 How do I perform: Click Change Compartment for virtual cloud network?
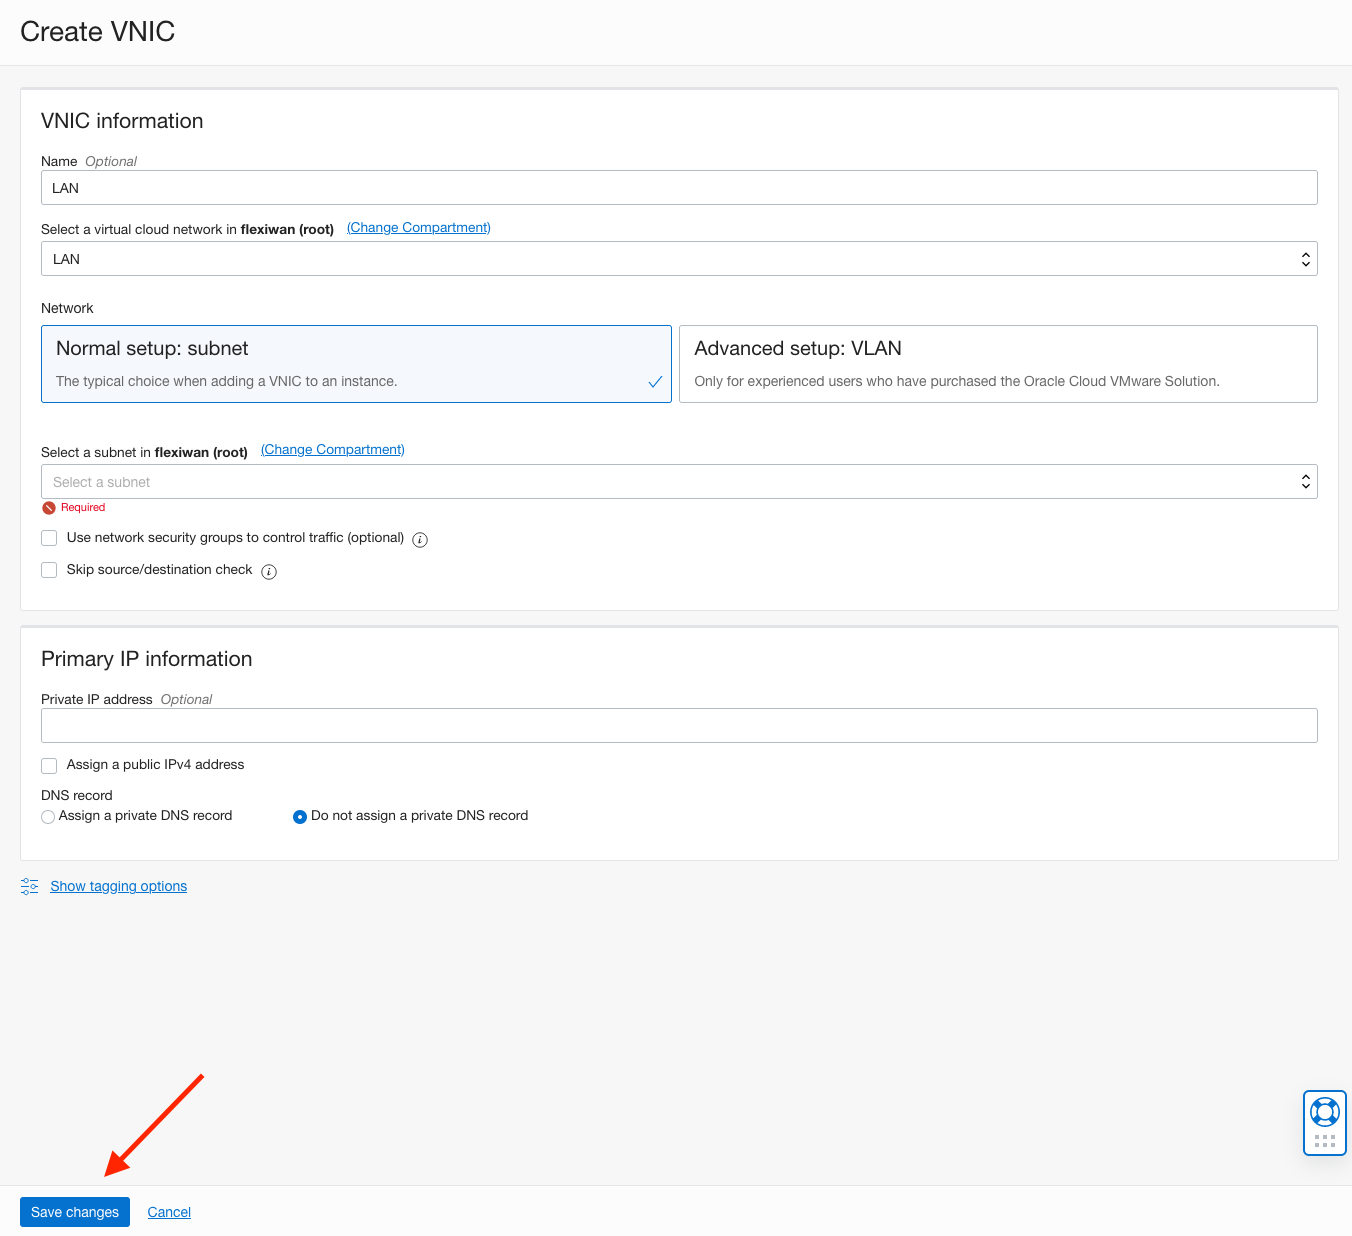pos(418,228)
